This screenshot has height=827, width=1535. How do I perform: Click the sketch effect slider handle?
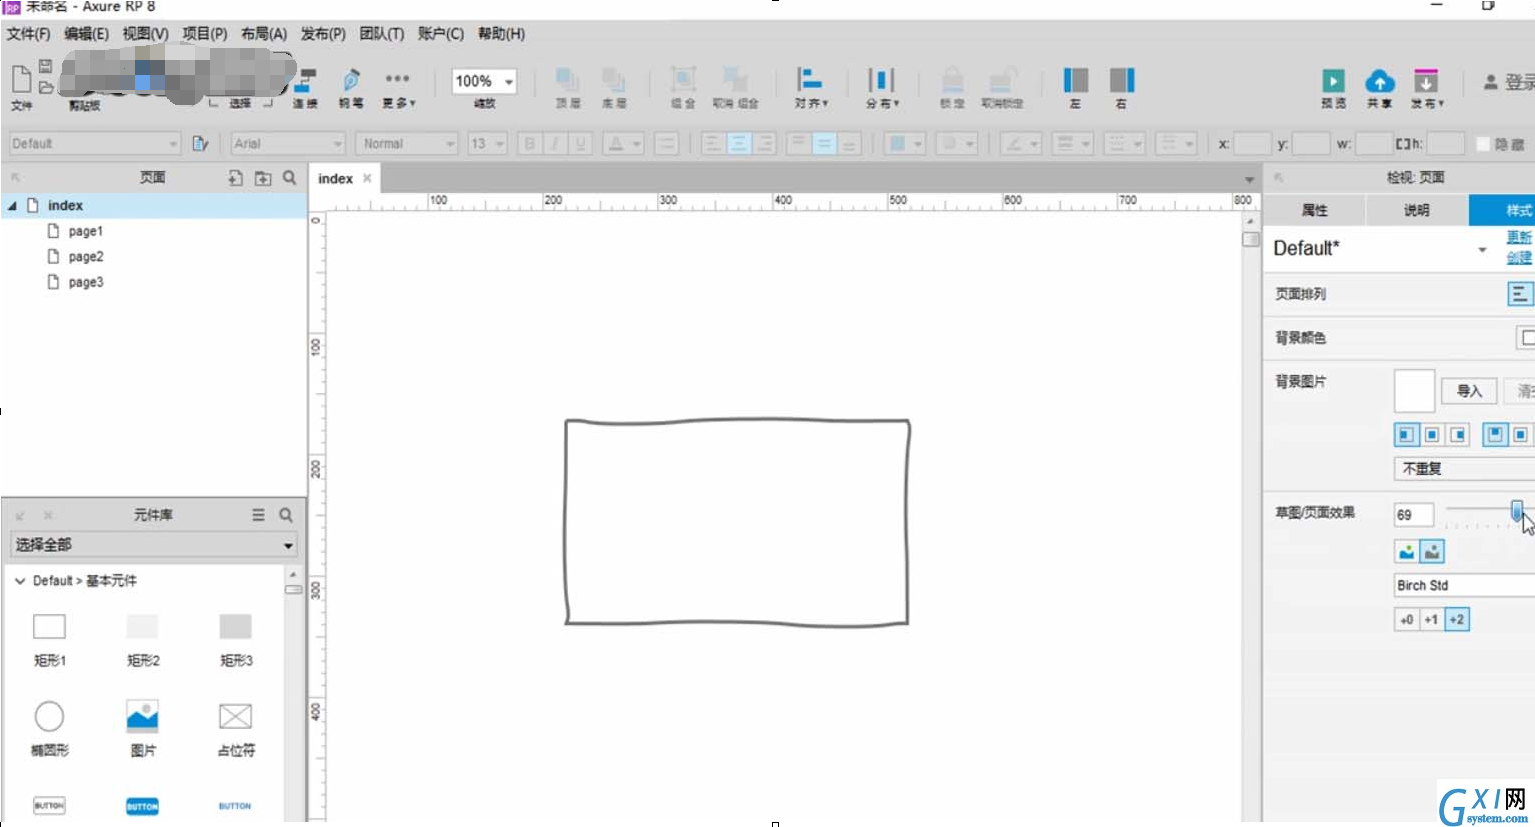click(x=1517, y=511)
